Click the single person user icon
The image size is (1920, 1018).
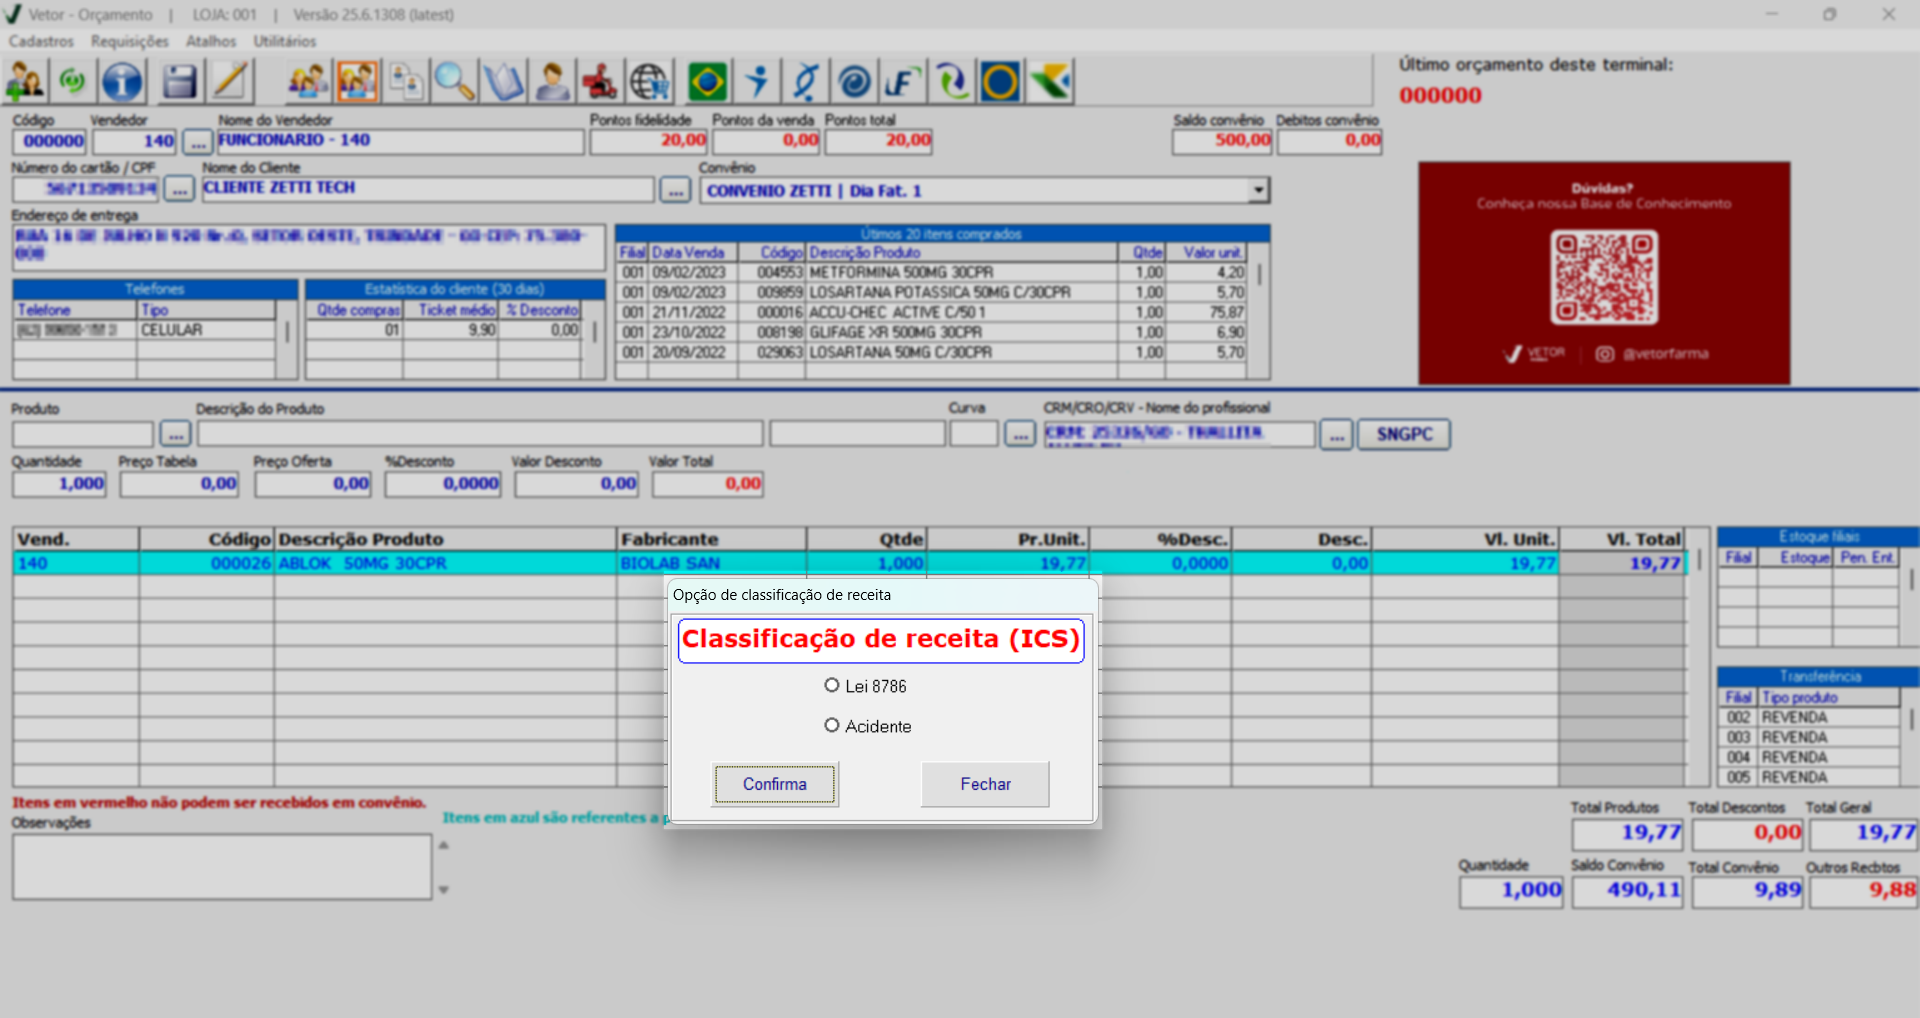552,81
